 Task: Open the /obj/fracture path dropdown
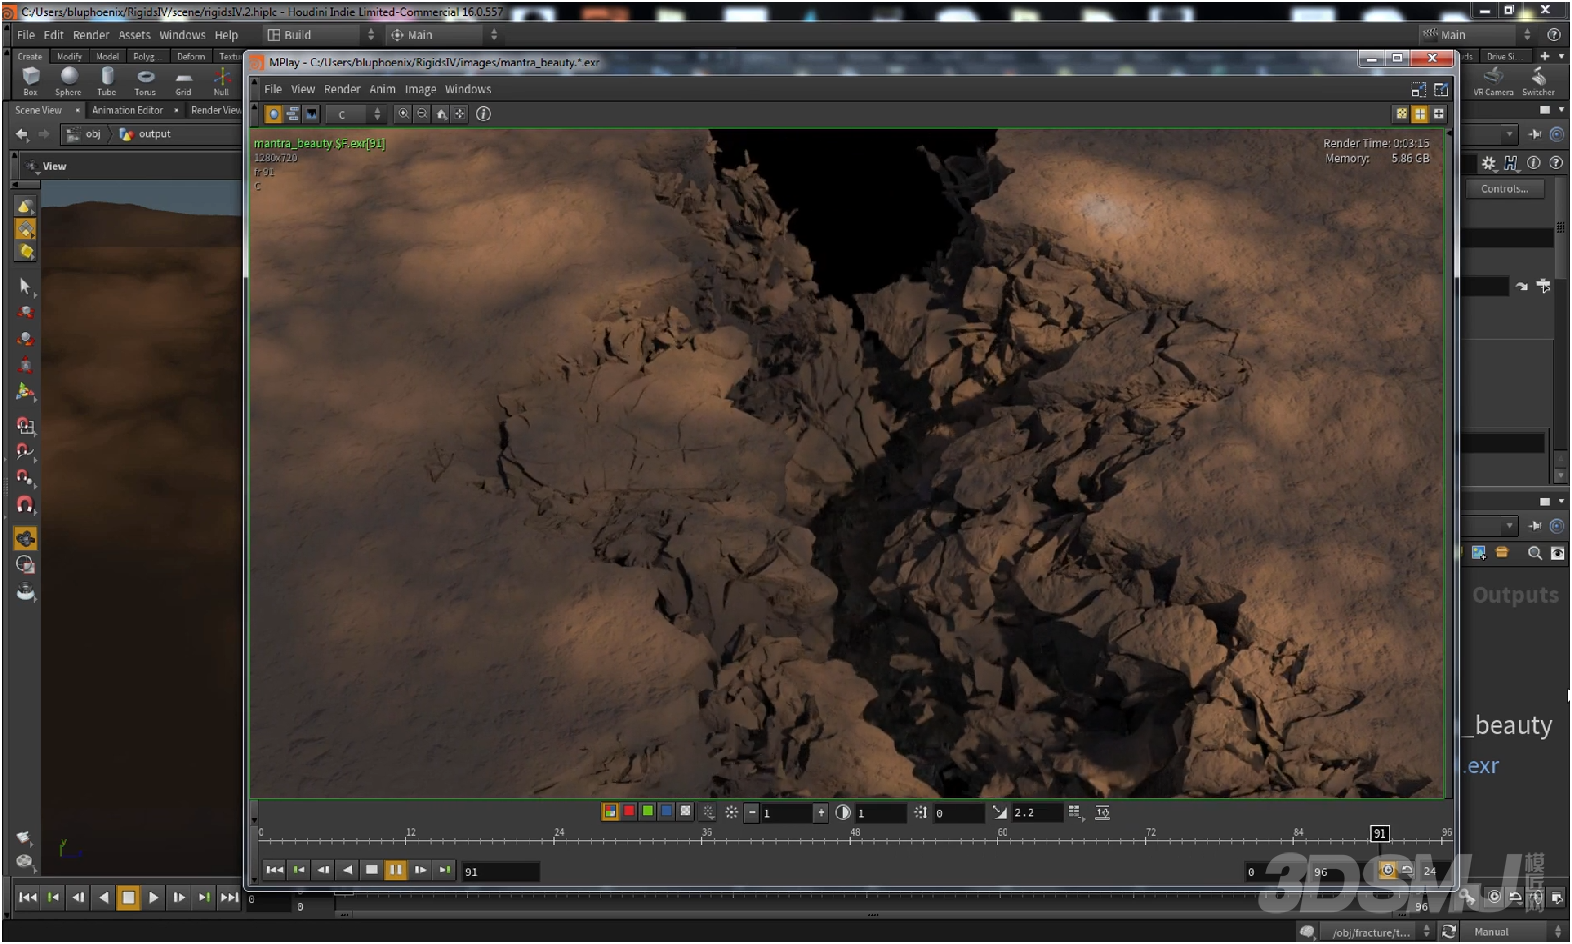tap(1380, 932)
